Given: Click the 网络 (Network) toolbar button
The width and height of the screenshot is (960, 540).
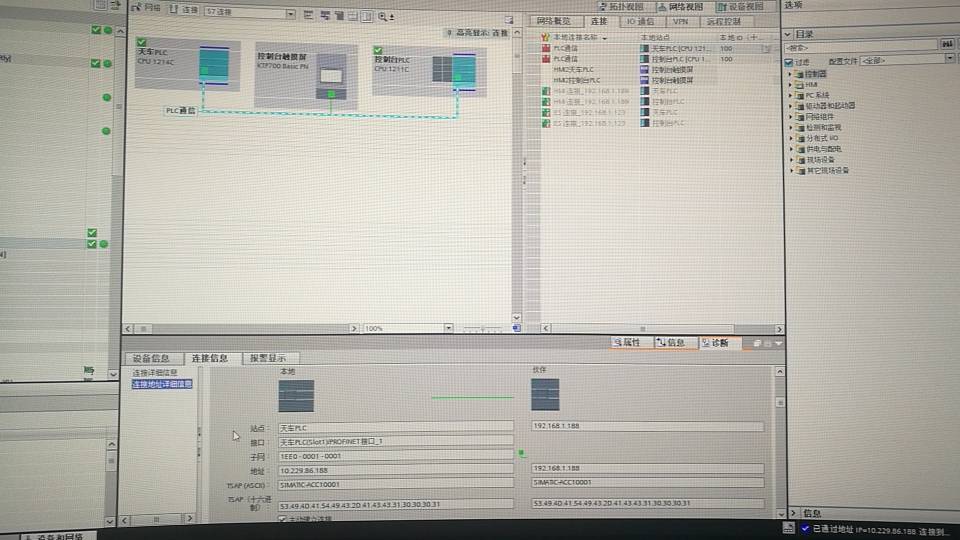Looking at the screenshot, I should [x=146, y=8].
